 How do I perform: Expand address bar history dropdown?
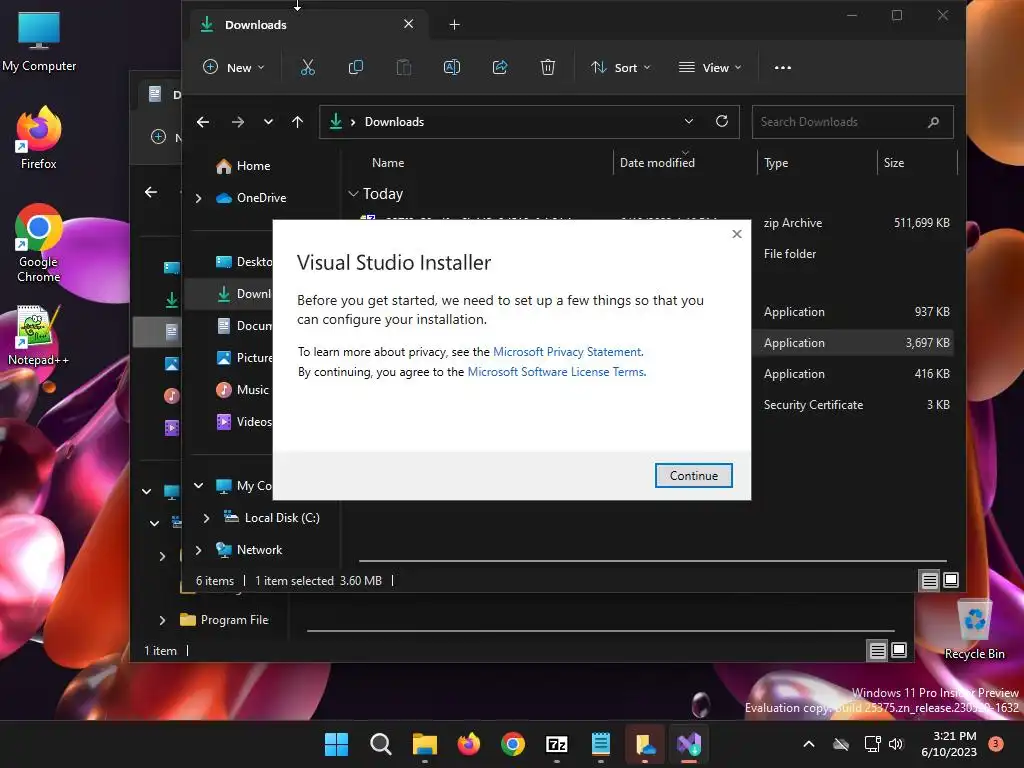click(688, 121)
